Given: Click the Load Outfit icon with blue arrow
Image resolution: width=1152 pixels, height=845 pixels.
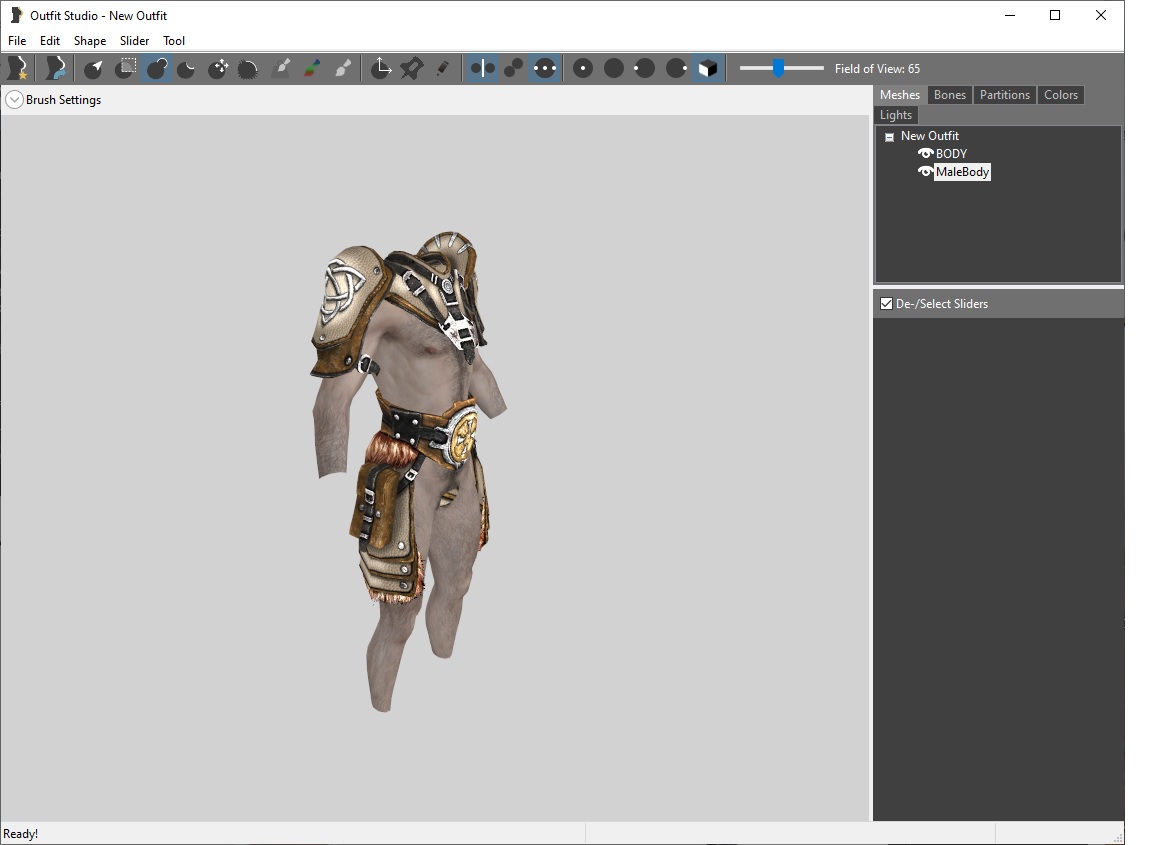Looking at the screenshot, I should pyautogui.click(x=56, y=68).
